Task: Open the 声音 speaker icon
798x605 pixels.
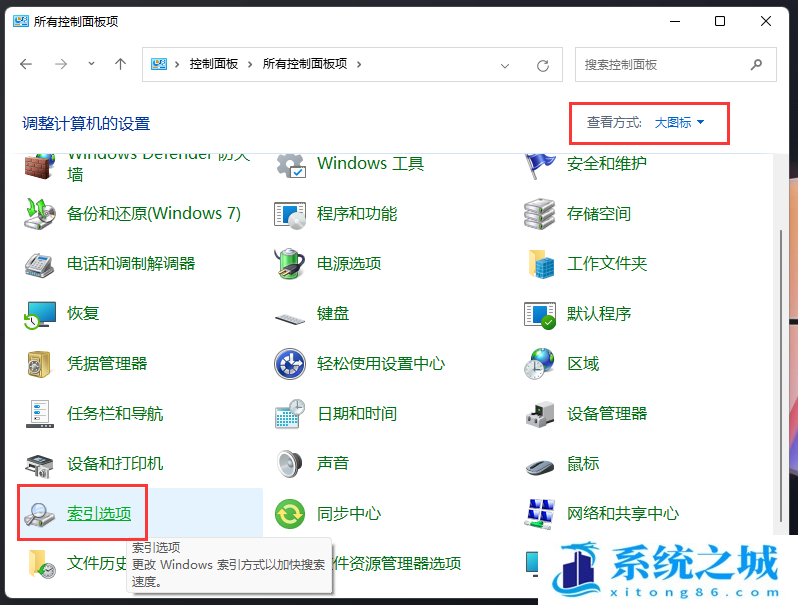Action: click(290, 464)
